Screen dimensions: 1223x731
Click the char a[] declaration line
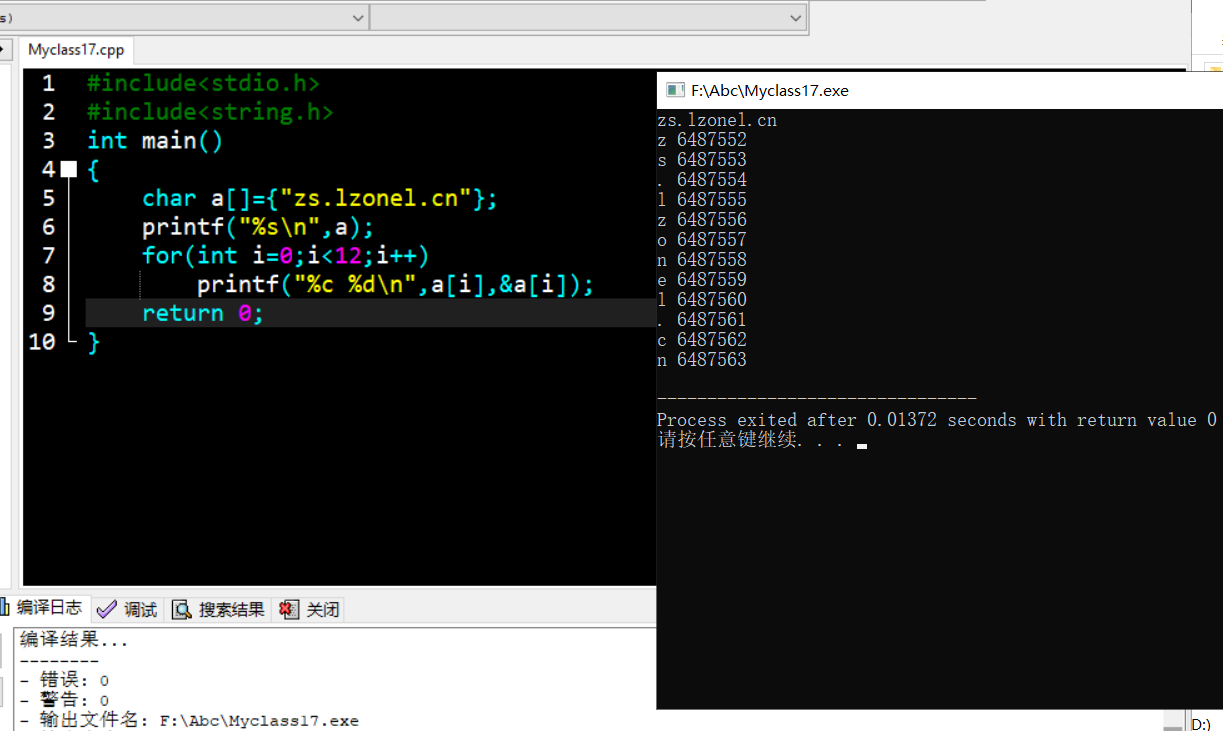[x=319, y=198]
